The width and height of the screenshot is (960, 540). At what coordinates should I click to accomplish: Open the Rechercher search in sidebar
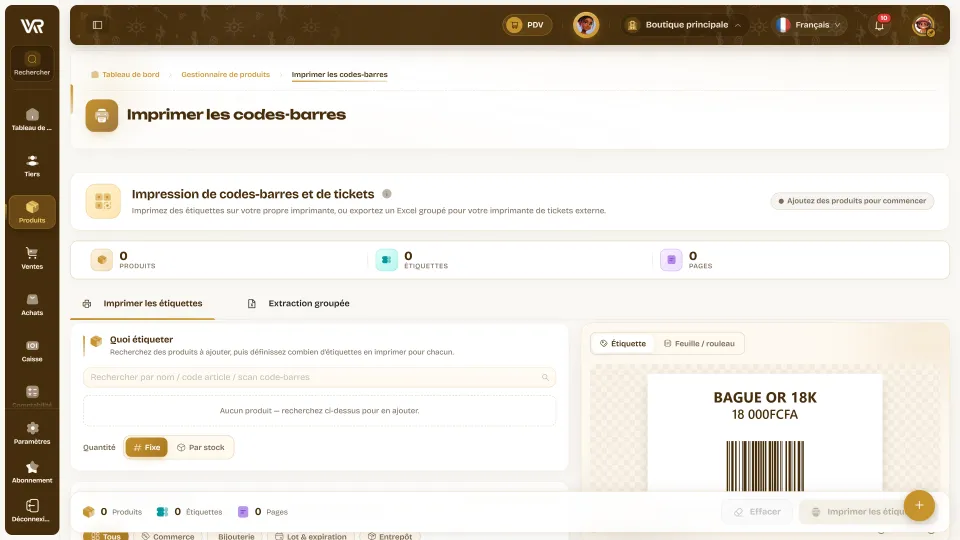pos(32,64)
